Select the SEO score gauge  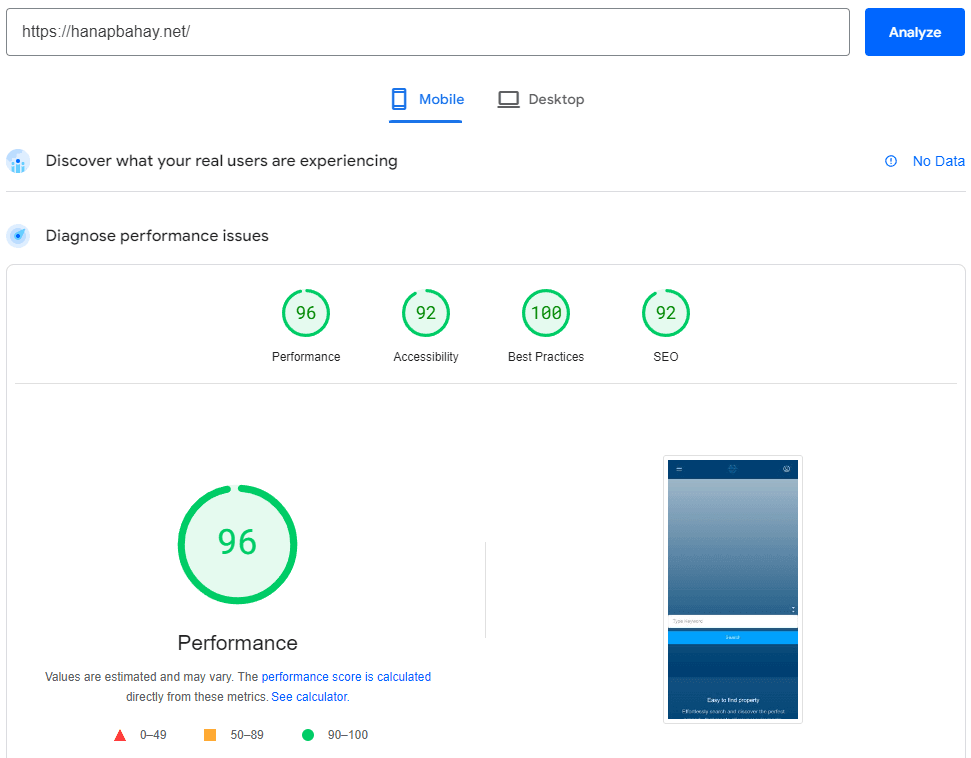pos(666,313)
